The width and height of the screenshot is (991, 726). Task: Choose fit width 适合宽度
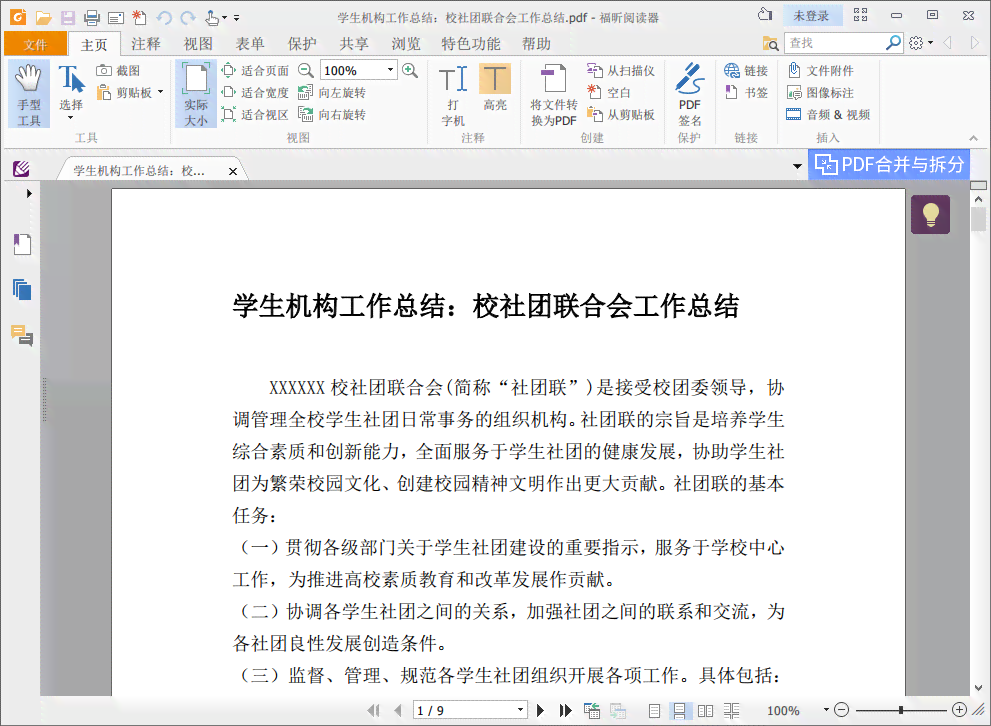coord(255,93)
